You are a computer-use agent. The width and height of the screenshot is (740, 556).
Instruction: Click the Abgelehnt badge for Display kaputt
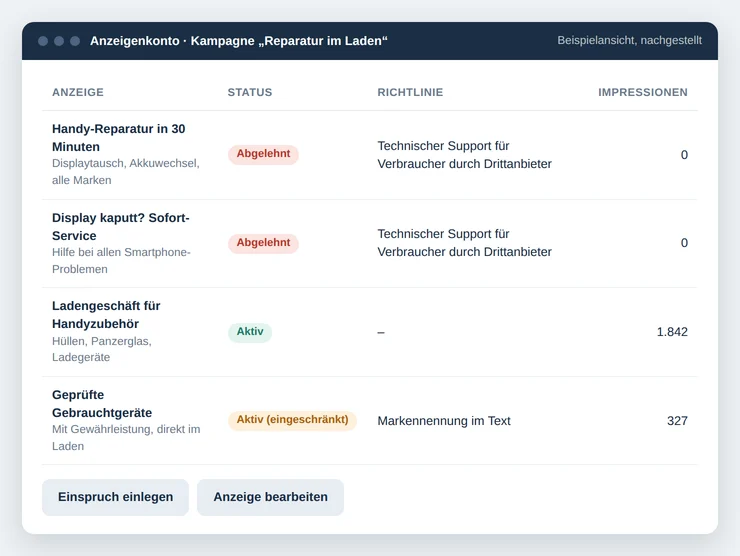click(263, 243)
